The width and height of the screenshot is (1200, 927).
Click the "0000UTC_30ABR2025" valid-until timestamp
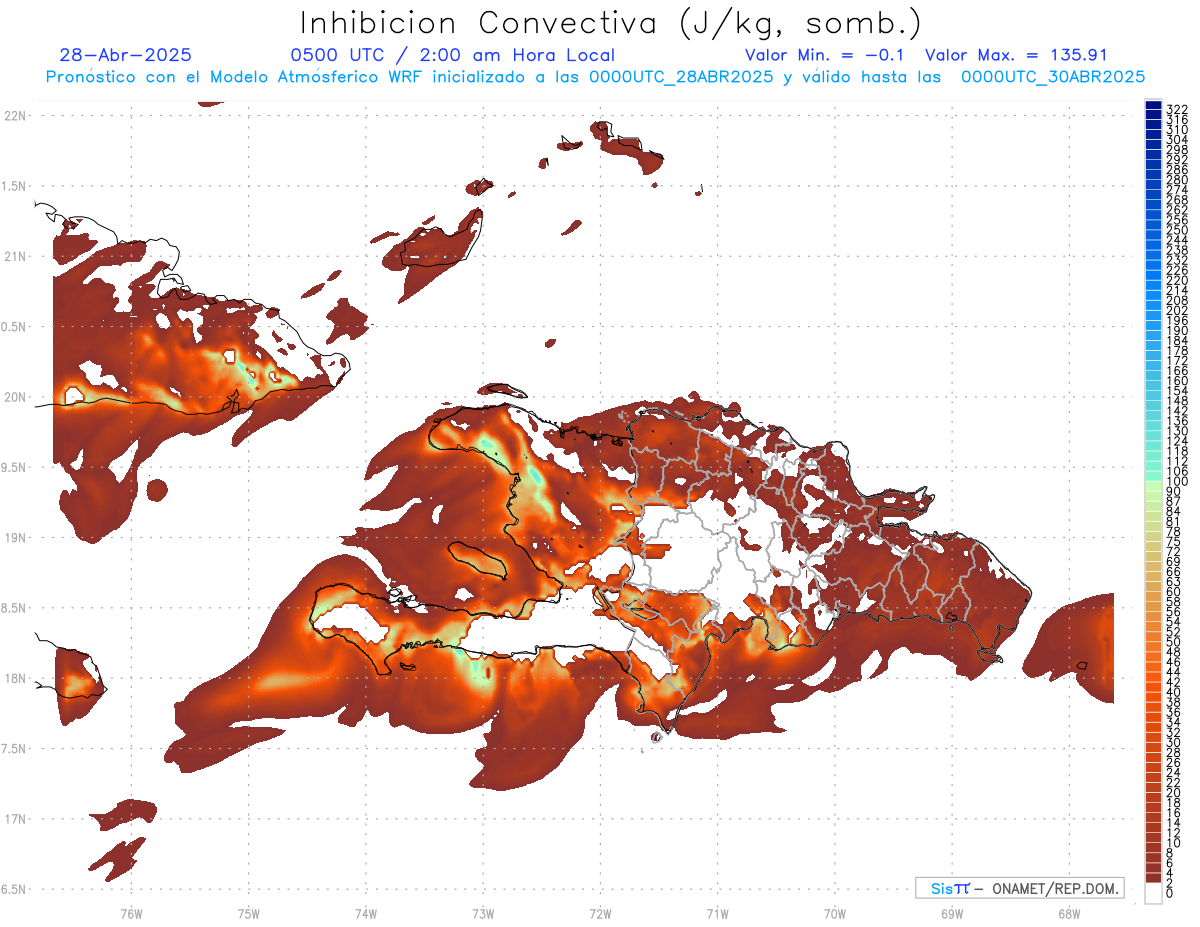1053,77
